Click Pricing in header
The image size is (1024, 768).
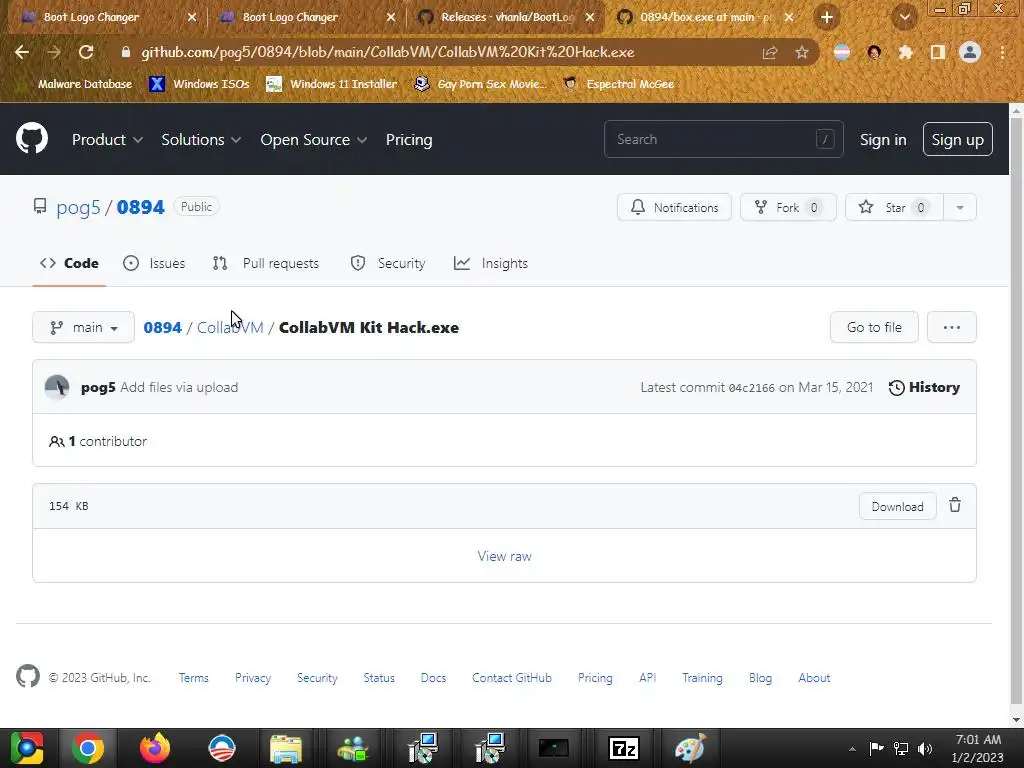coord(409,140)
